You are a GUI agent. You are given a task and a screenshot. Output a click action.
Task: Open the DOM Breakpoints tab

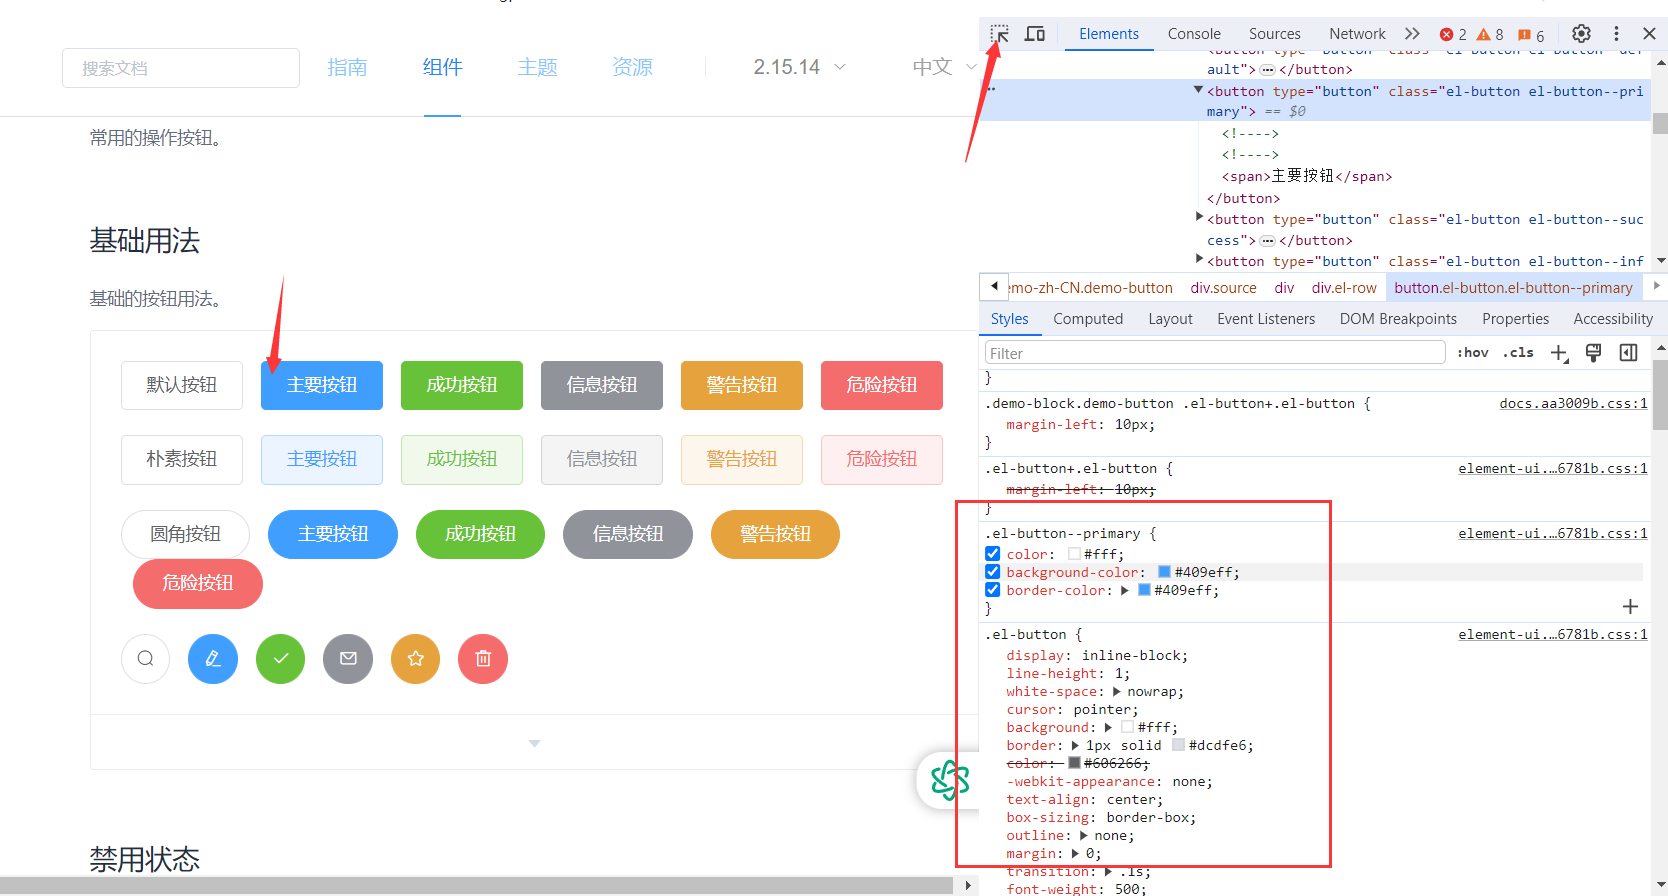coord(1398,319)
